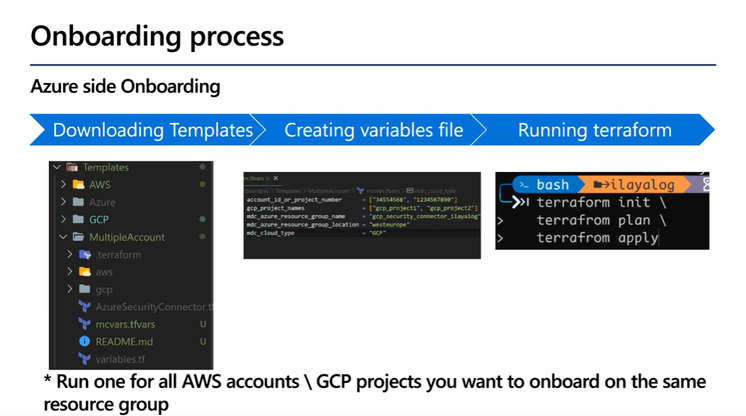Select the Running terraform step
The width and height of the screenshot is (746, 416).
point(594,130)
